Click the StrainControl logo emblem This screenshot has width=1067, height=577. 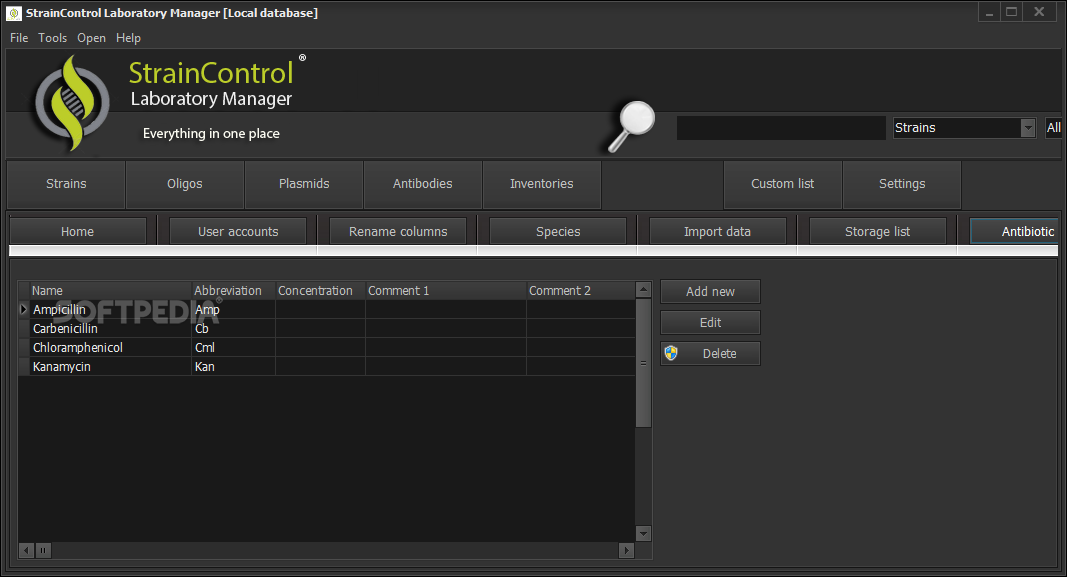tap(71, 103)
